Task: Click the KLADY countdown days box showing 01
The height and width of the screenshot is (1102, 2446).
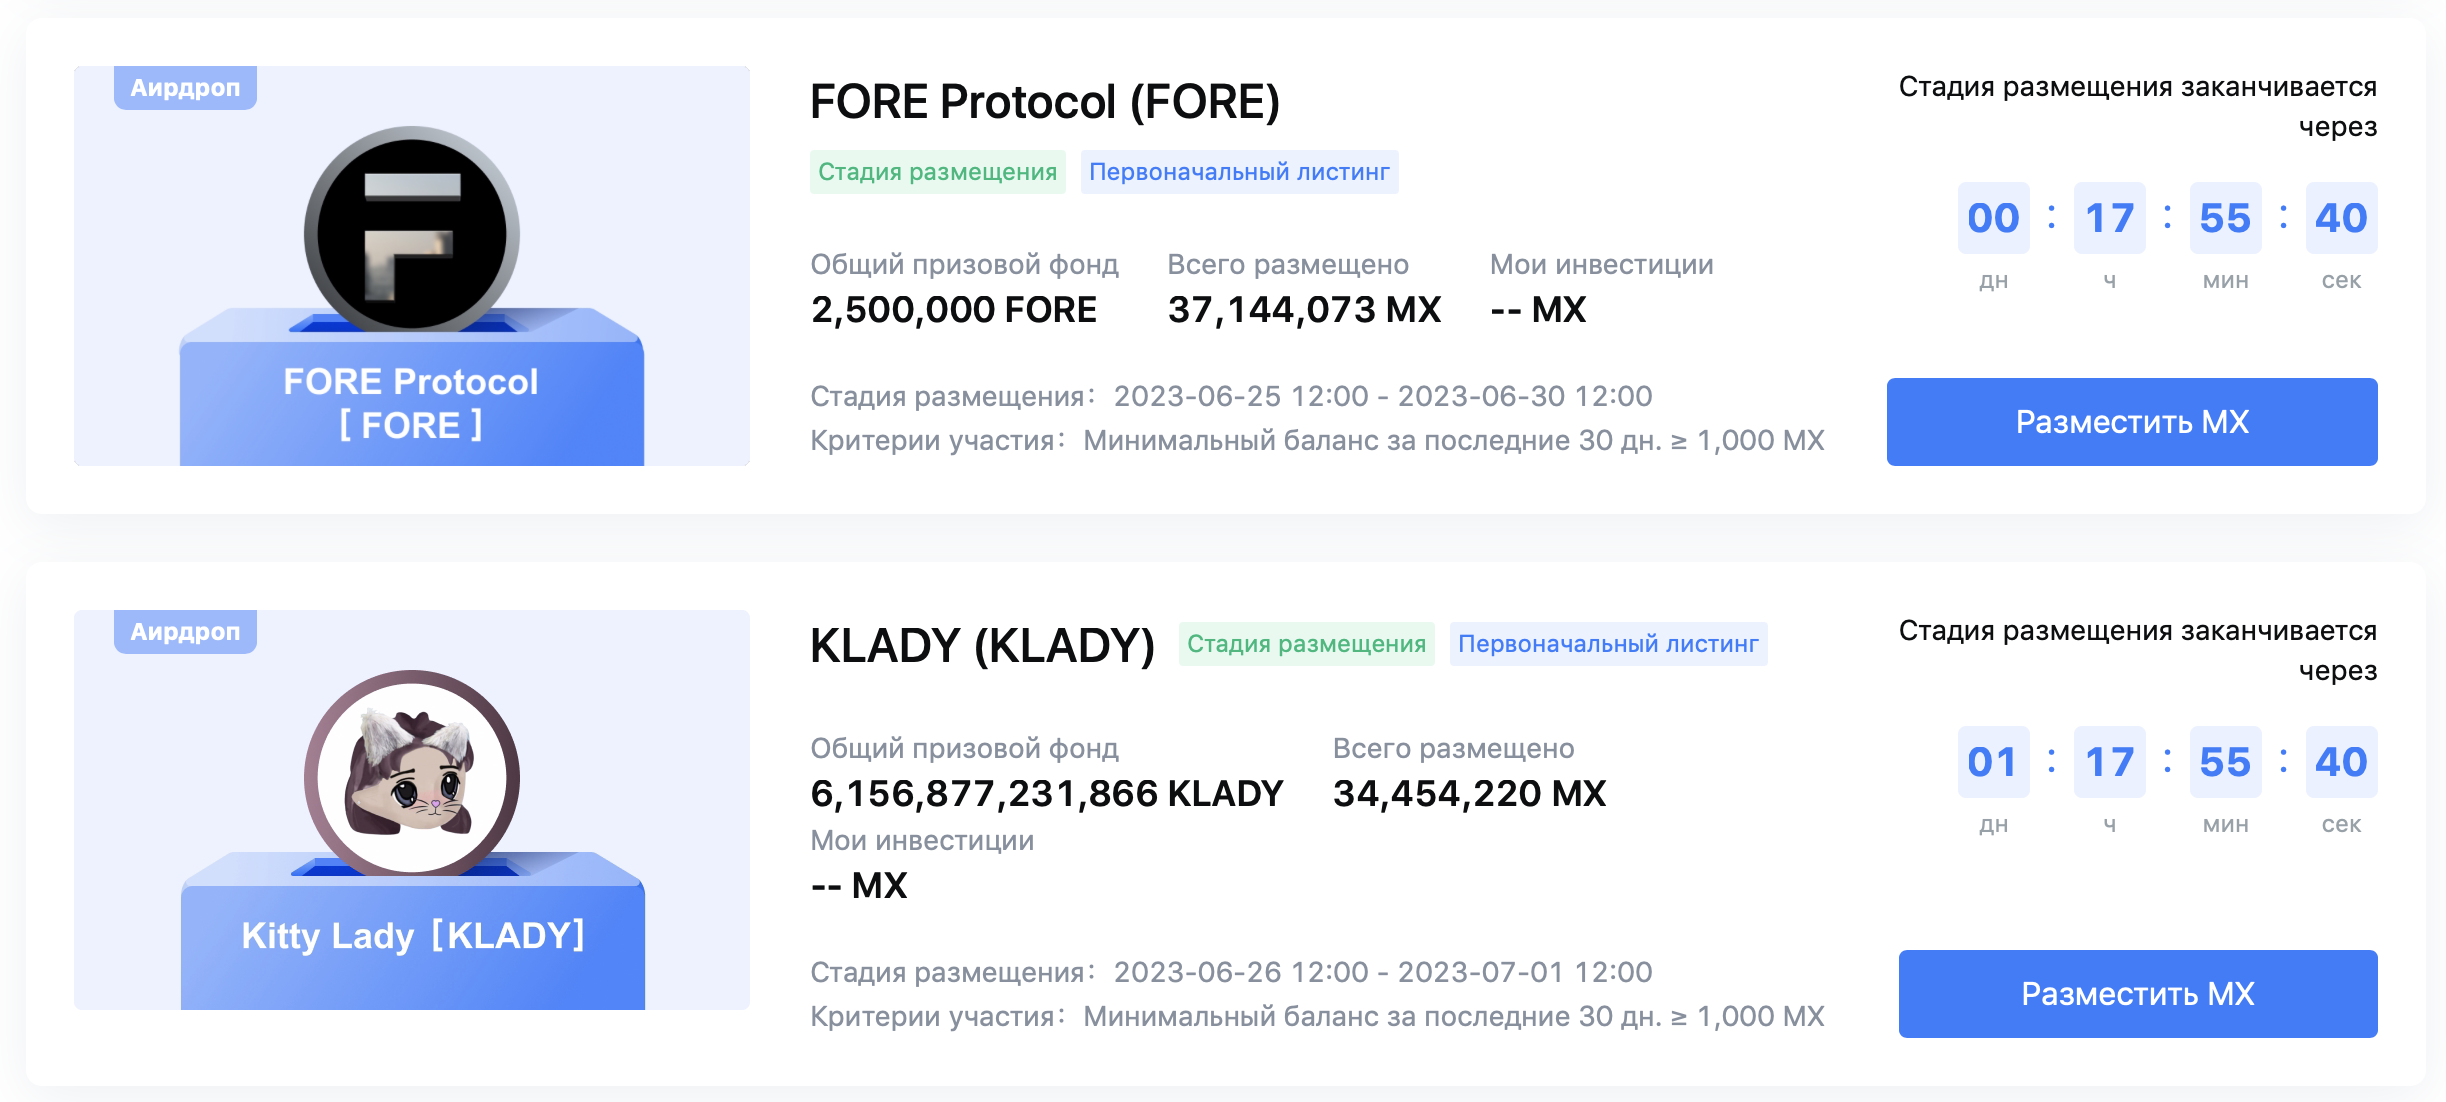Action: (1993, 762)
